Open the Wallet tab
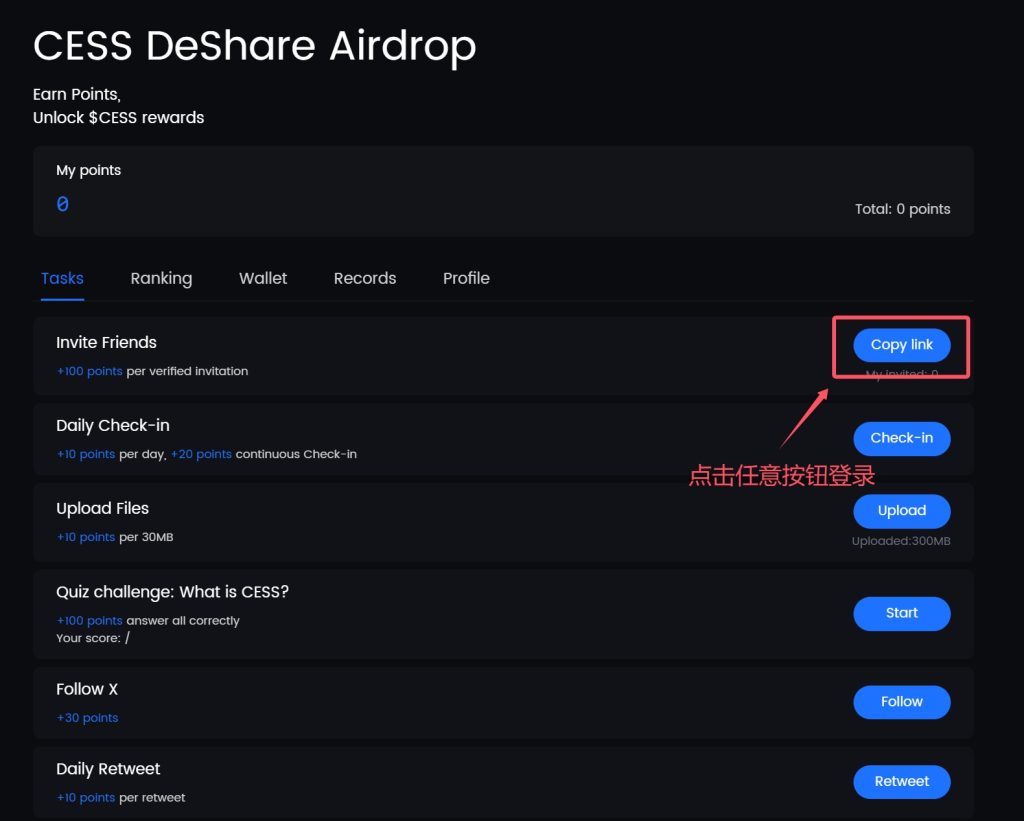The height and width of the screenshot is (821, 1024). [263, 278]
